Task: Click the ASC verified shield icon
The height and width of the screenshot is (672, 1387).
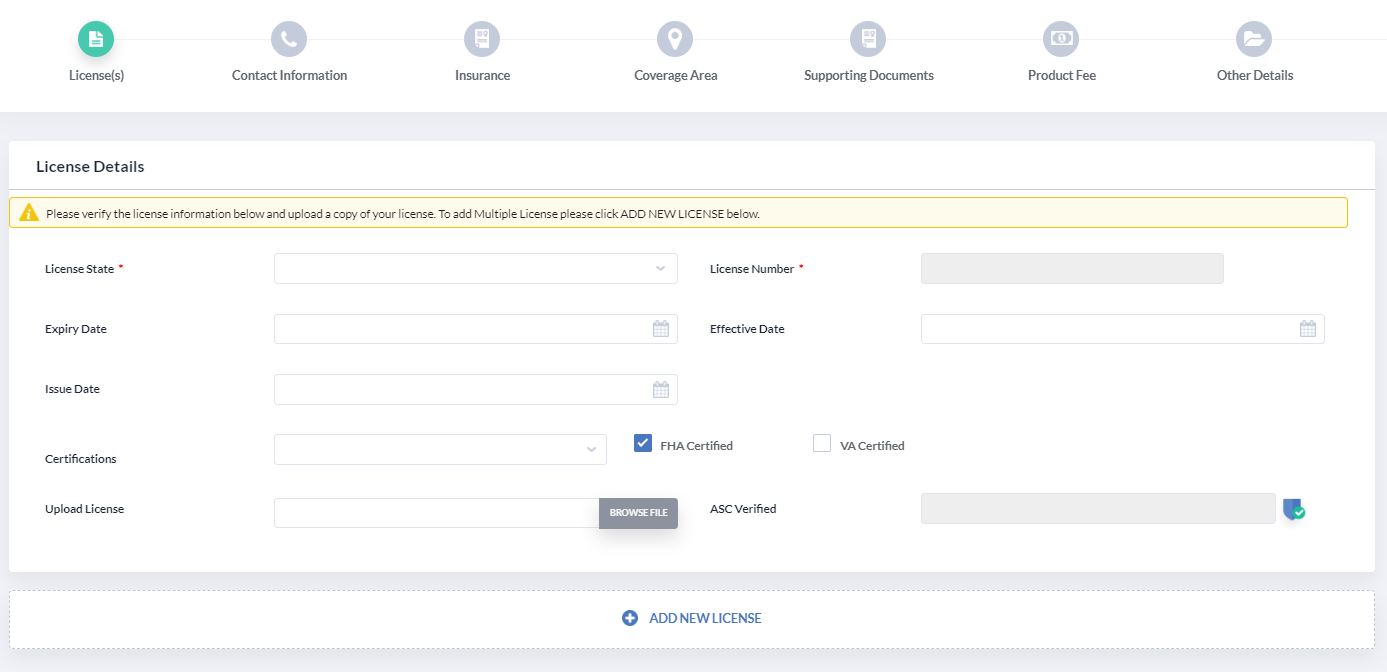Action: 1294,509
